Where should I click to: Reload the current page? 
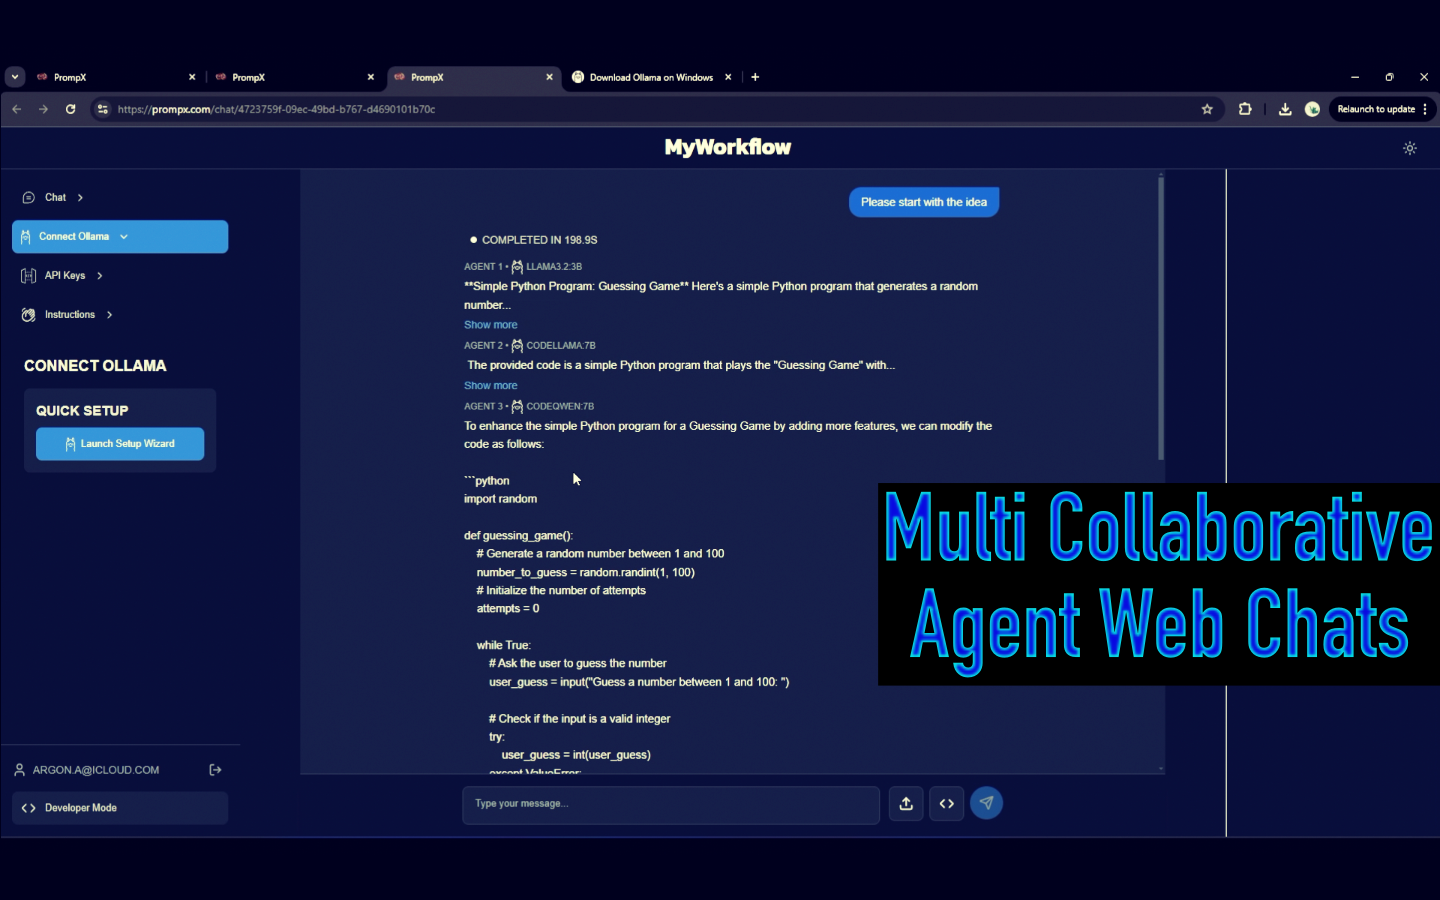click(x=70, y=110)
